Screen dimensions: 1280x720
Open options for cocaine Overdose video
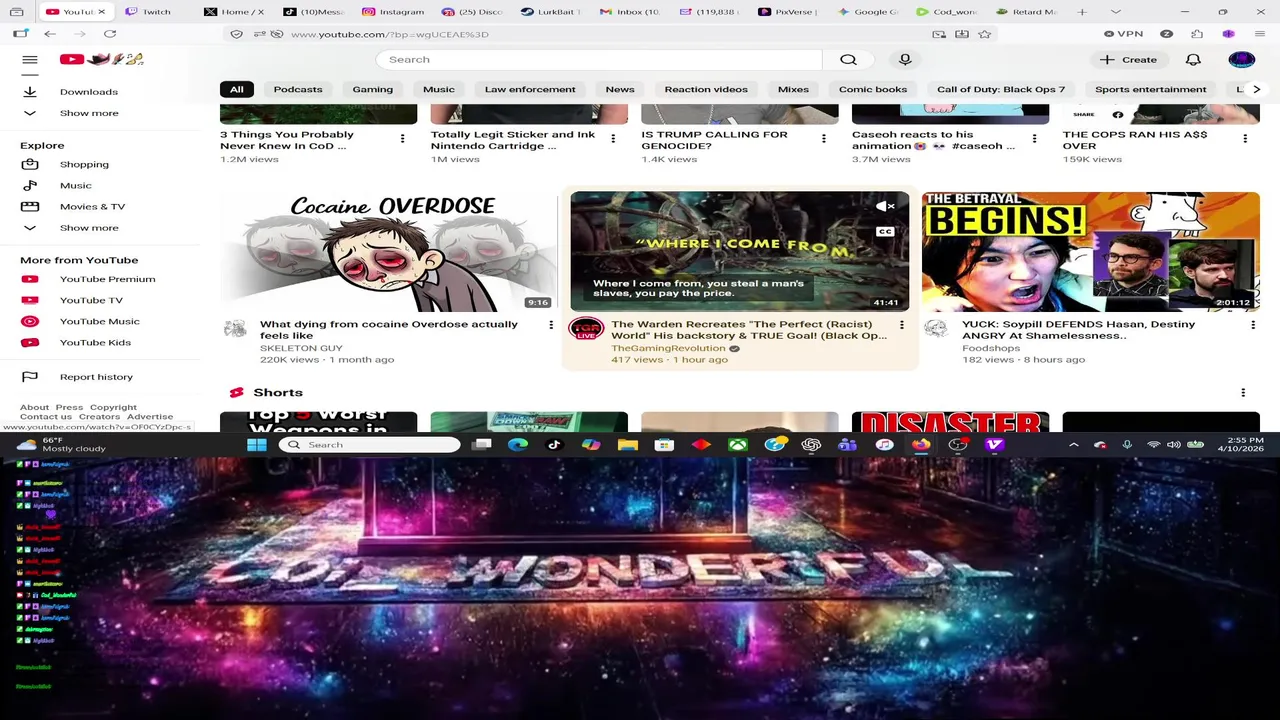tap(551, 325)
